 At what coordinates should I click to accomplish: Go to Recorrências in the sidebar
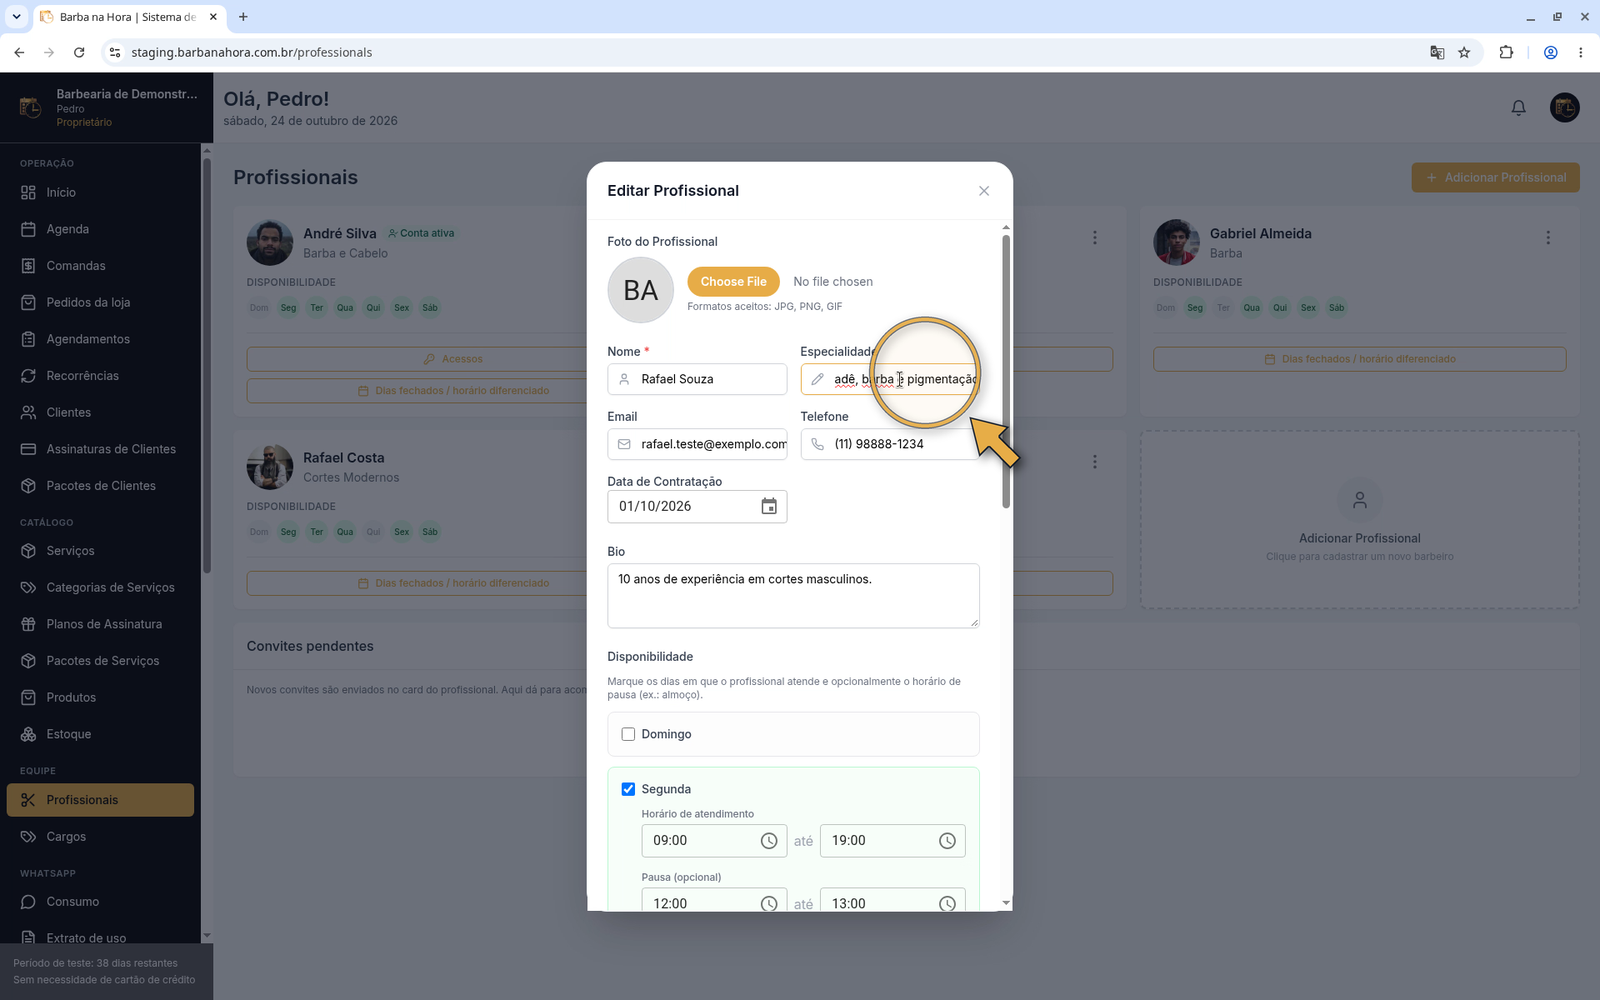tap(100, 376)
